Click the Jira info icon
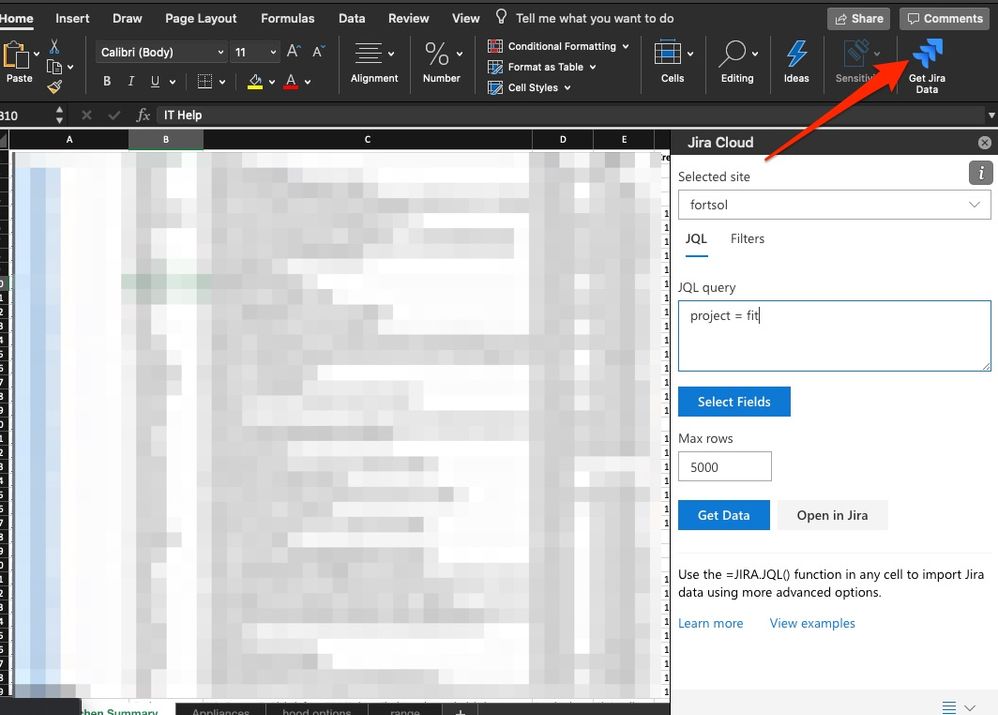Viewport: 998px width, 715px height. pos(981,173)
